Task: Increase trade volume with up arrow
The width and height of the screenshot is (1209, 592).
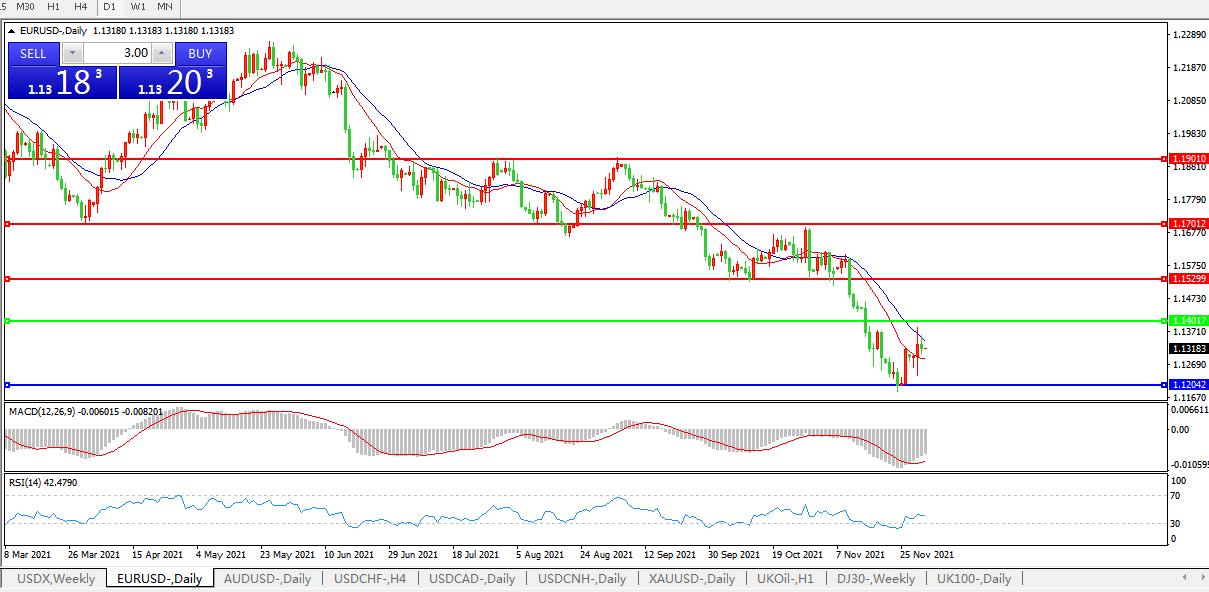Action: click(x=161, y=53)
